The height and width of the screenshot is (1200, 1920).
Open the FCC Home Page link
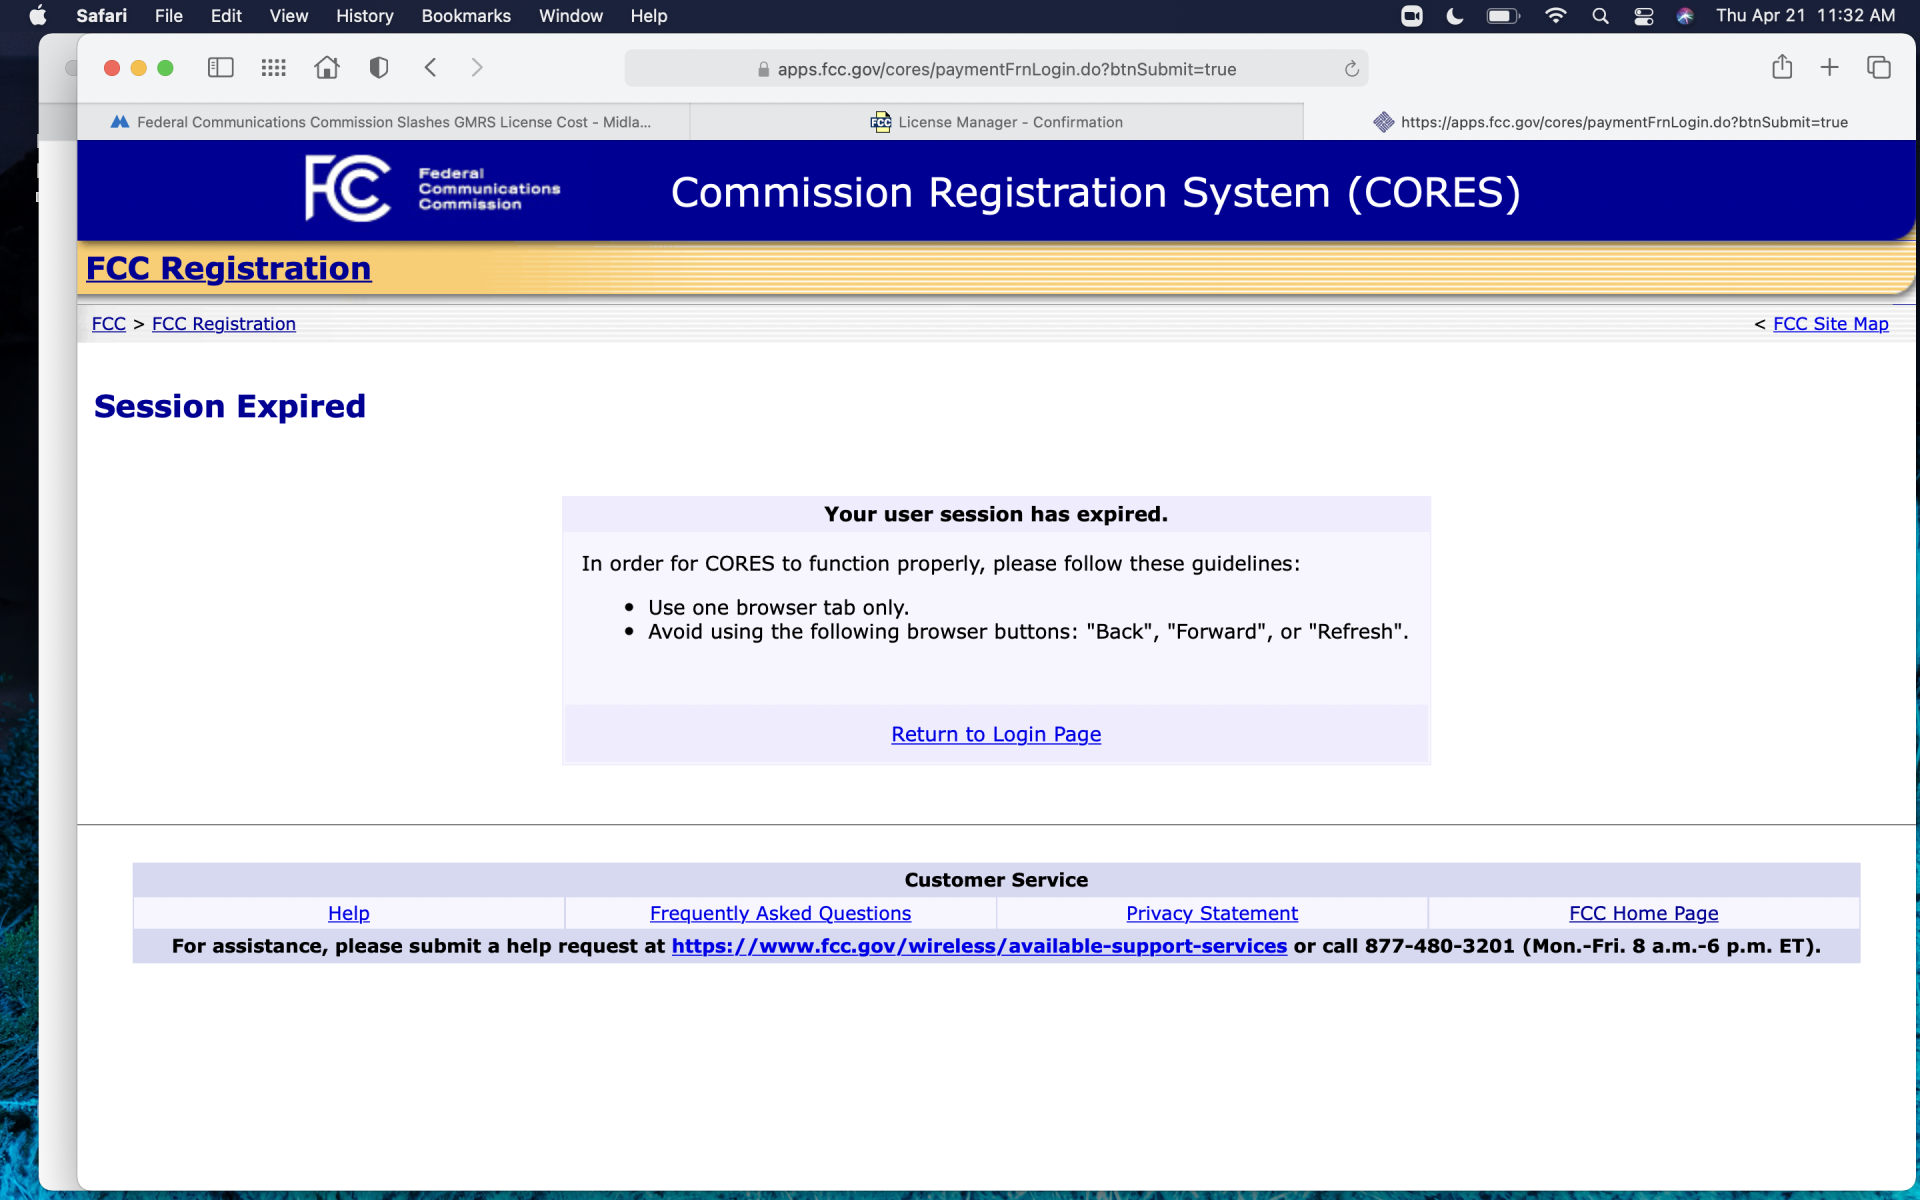1643,913
